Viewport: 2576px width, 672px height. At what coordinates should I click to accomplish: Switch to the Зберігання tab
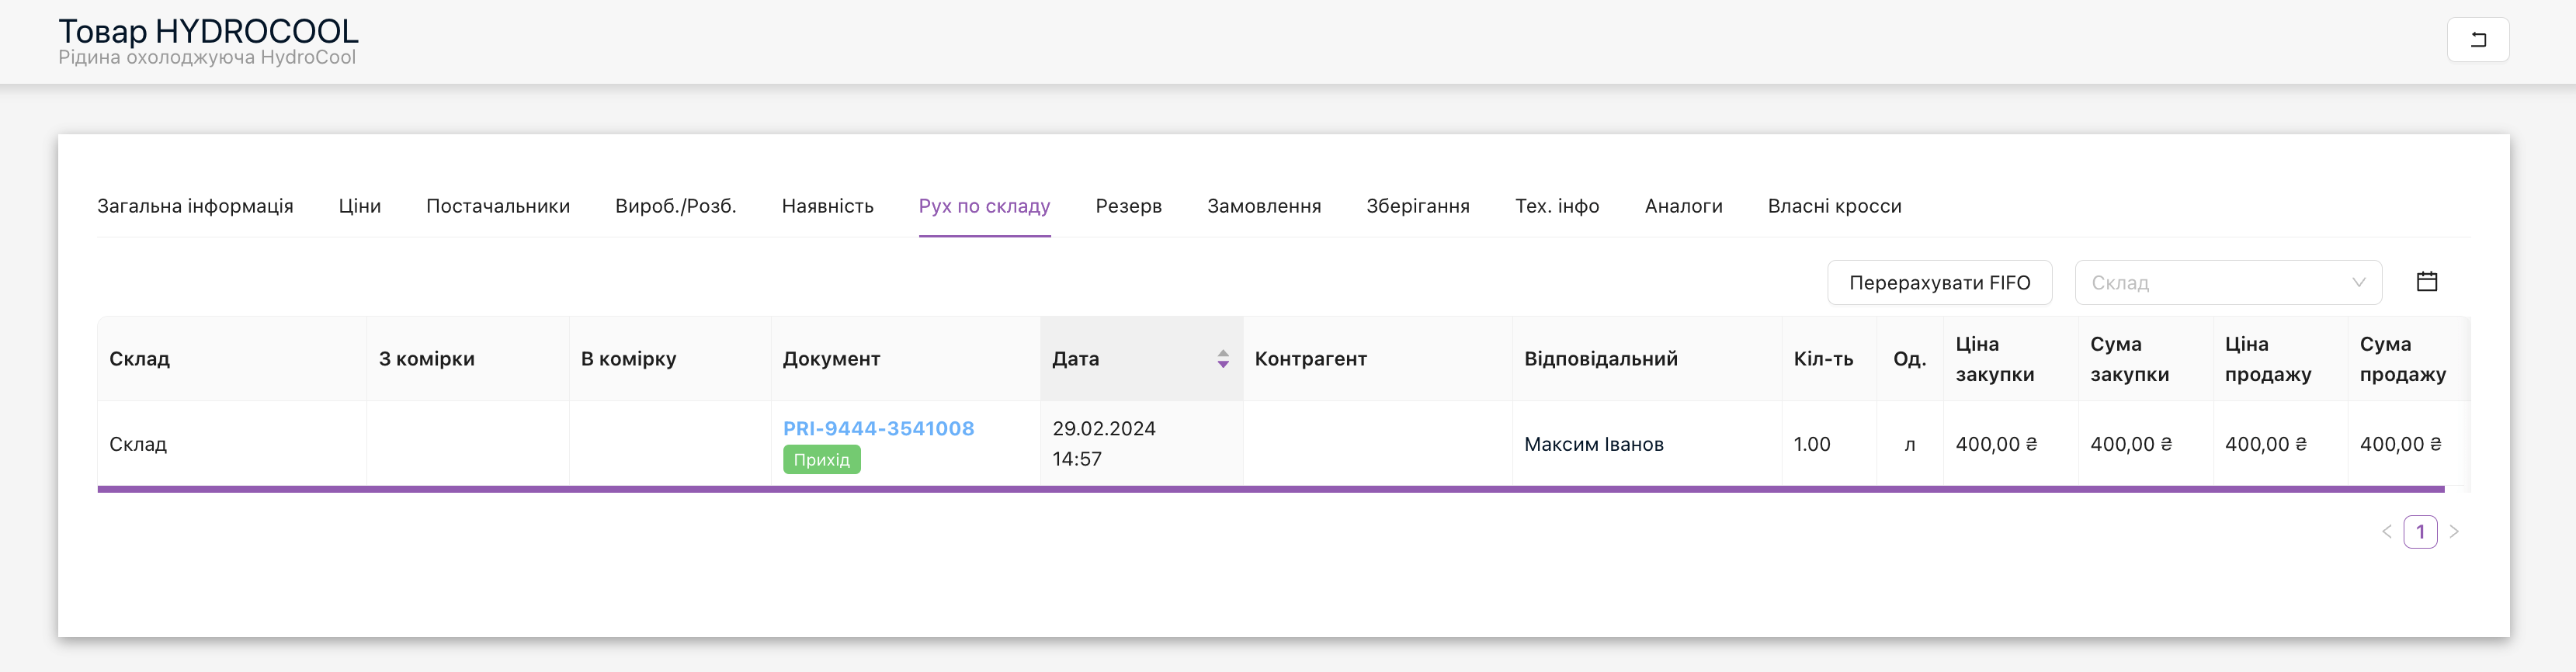1417,206
